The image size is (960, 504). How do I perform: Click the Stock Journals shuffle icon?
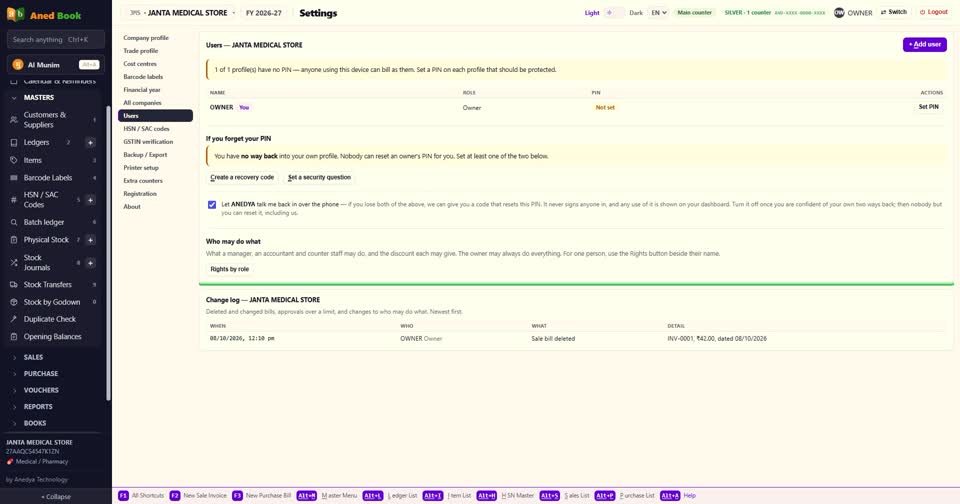coord(13,263)
